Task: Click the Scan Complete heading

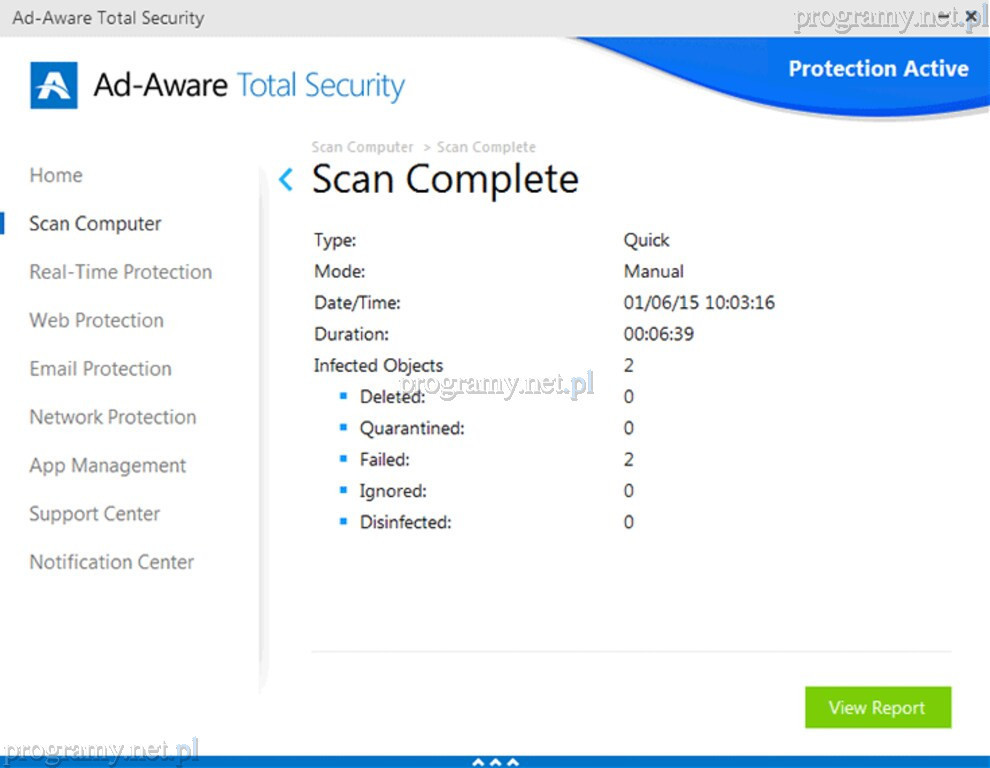Action: coord(445,180)
